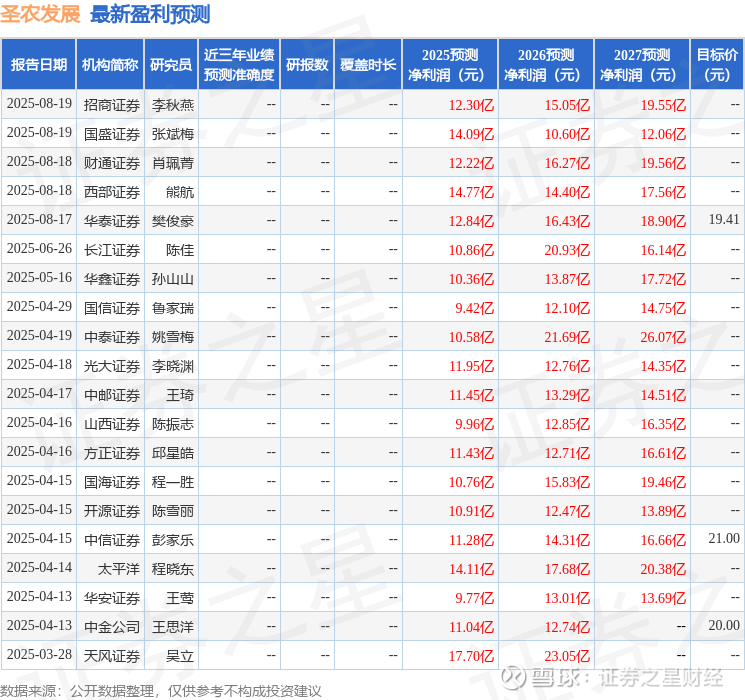Click 长江证券 2026 forecast 20.93亿
The height and width of the screenshot is (700, 745).
tap(567, 250)
